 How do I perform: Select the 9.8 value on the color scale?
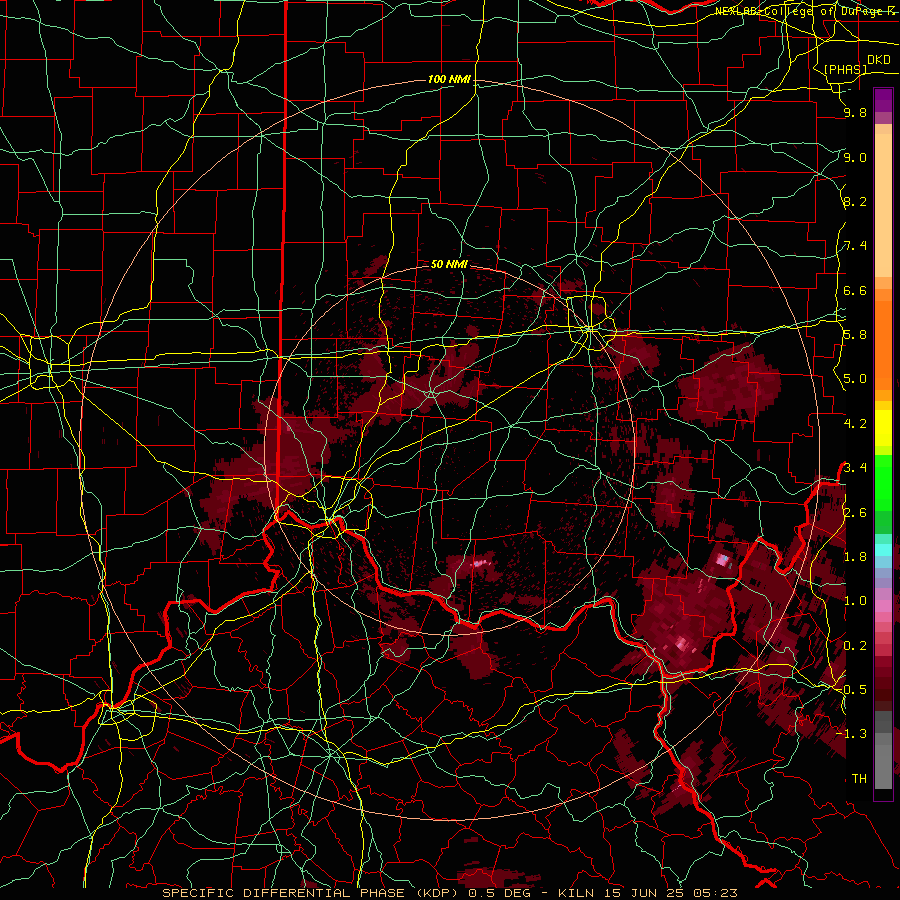coord(855,113)
